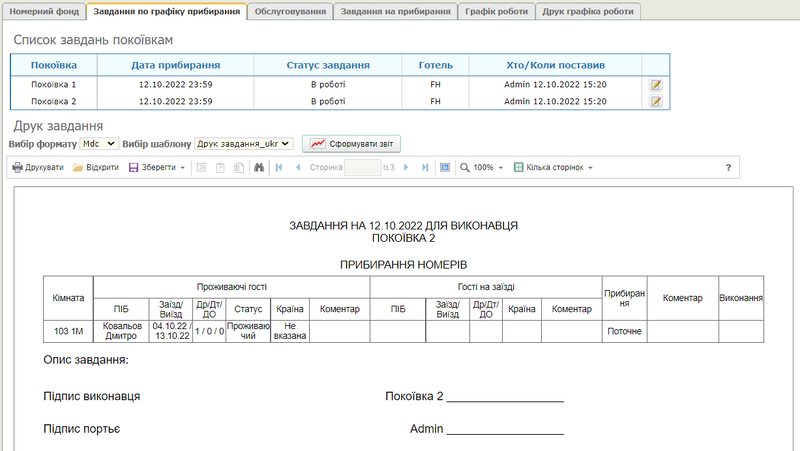The width and height of the screenshot is (800, 451).
Task: Click the binoculars find icon
Action: tap(259, 168)
